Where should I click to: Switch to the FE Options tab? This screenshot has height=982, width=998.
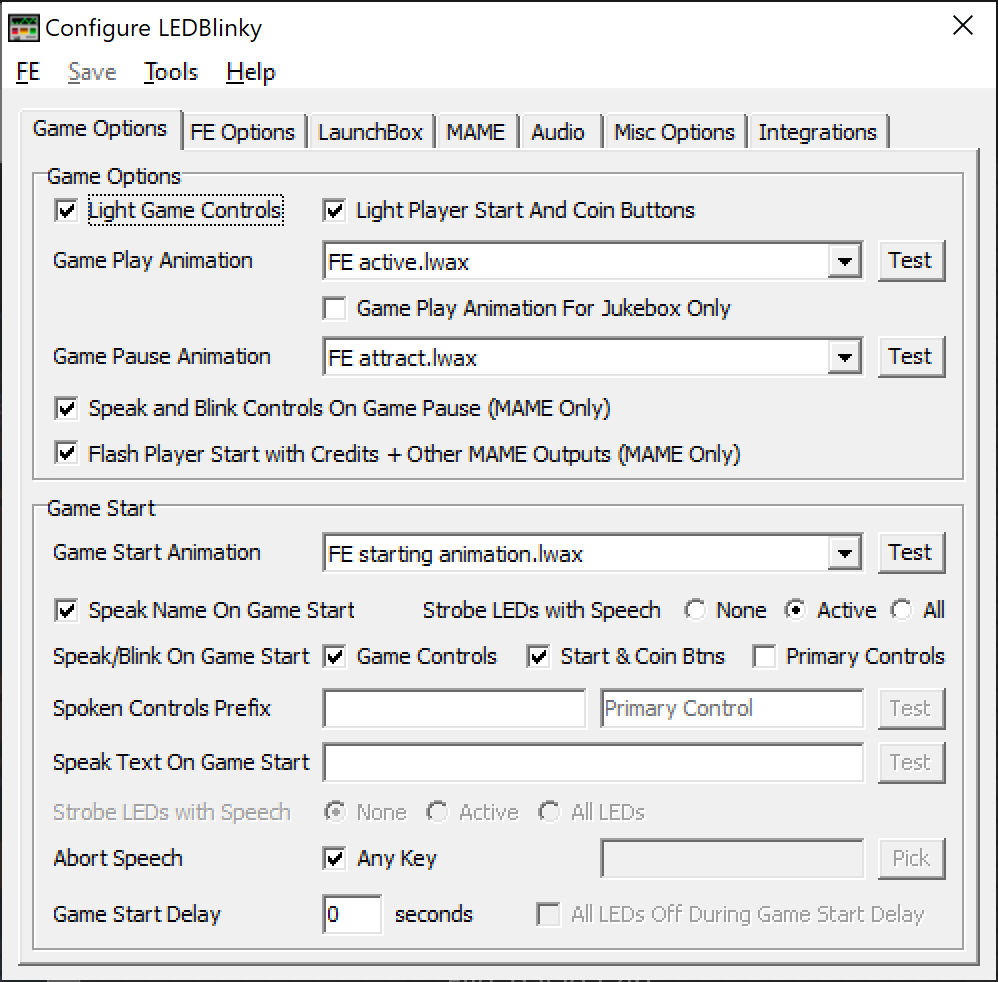242,132
